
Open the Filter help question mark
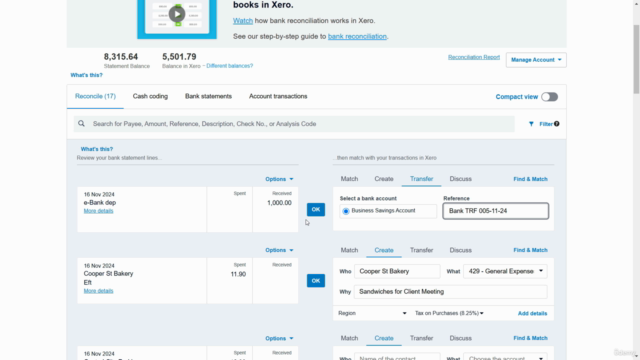coord(557,124)
